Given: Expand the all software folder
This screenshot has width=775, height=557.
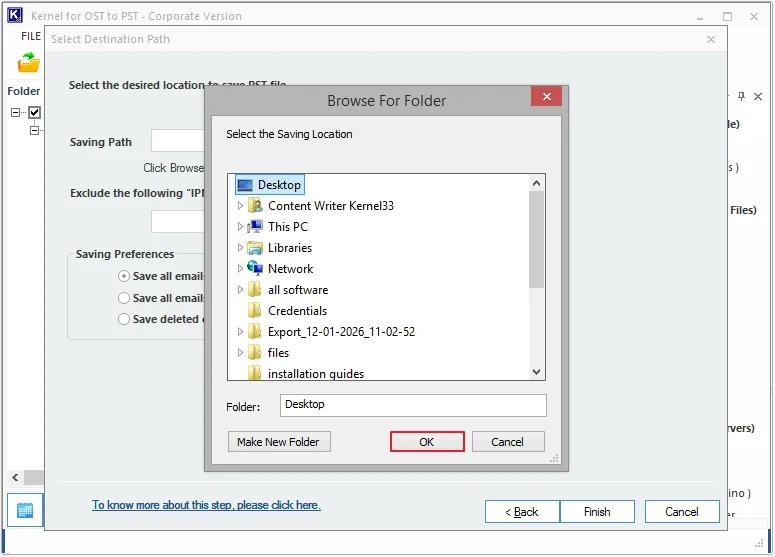Looking at the screenshot, I should pos(240,290).
